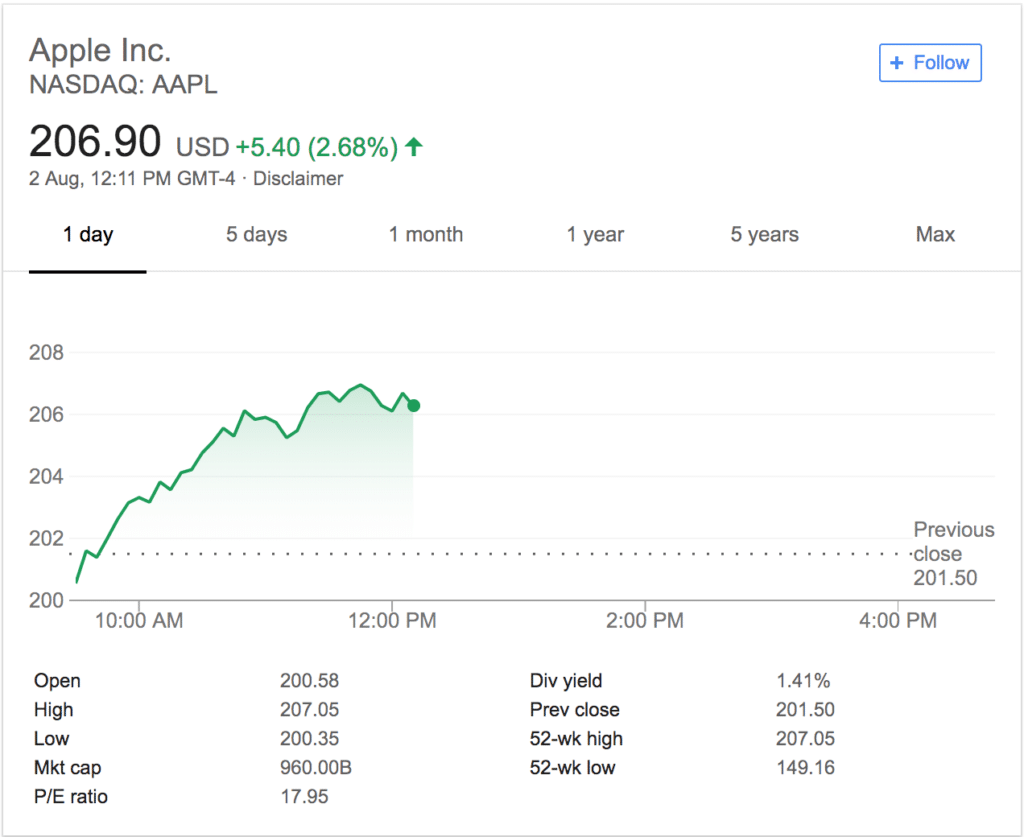
Task: Switch to 5 years view
Action: (764, 235)
